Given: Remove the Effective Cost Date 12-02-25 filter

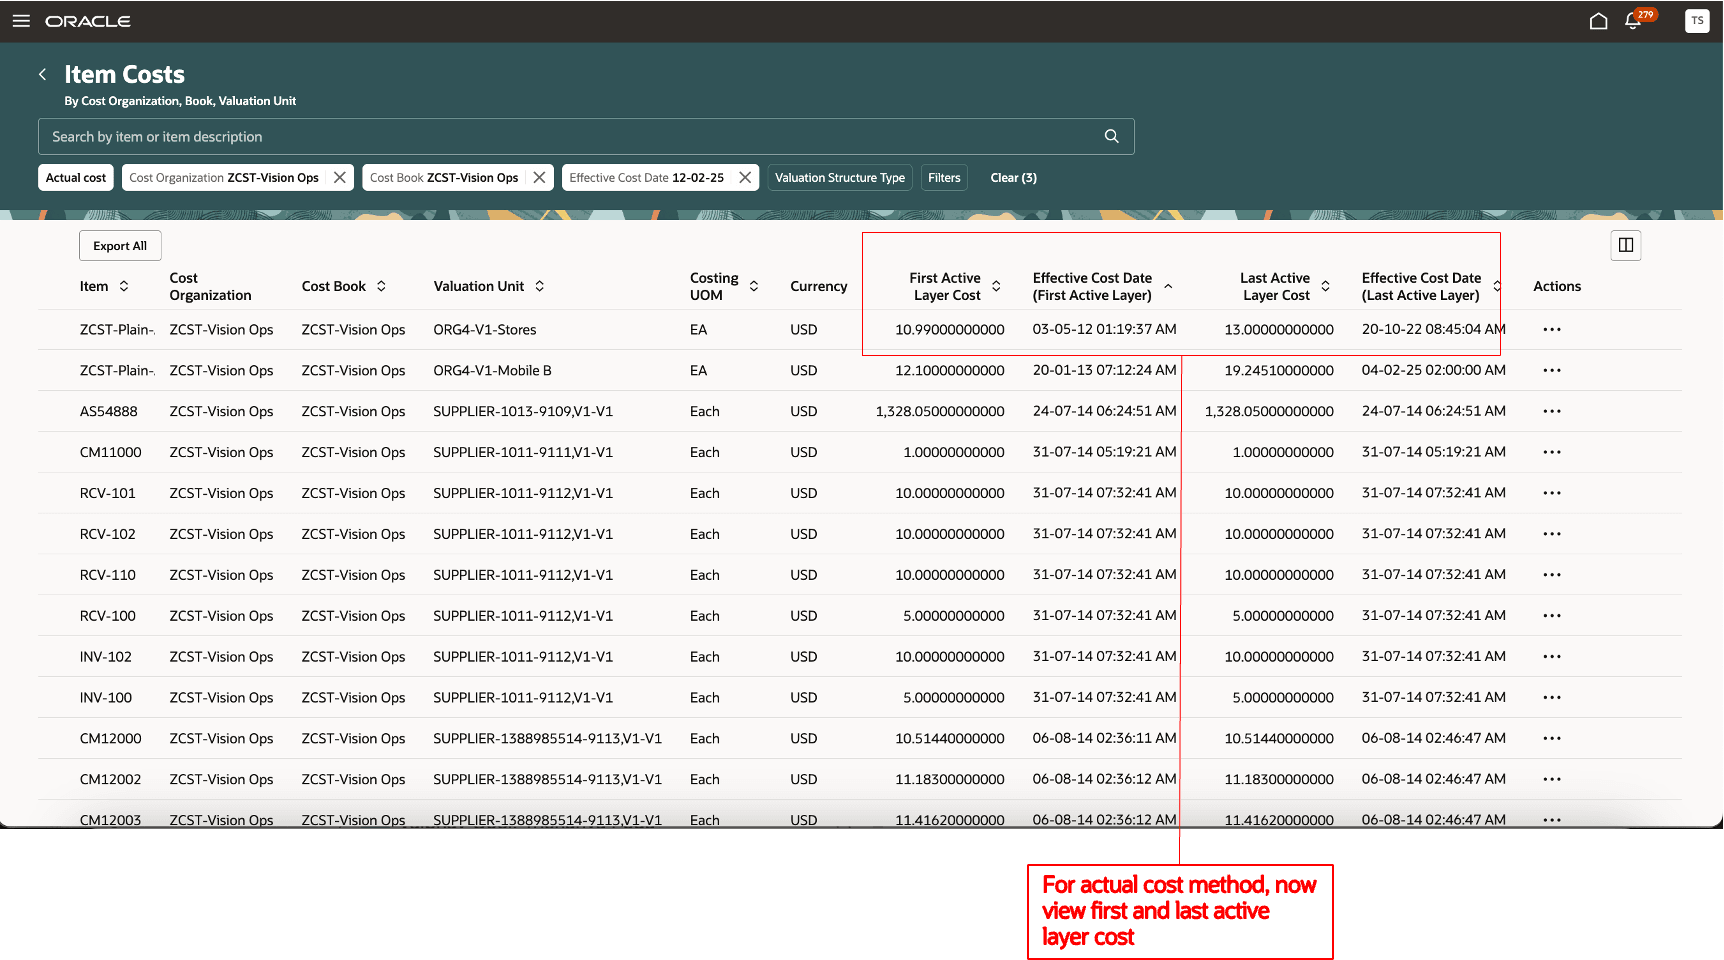Looking at the screenshot, I should [x=745, y=177].
